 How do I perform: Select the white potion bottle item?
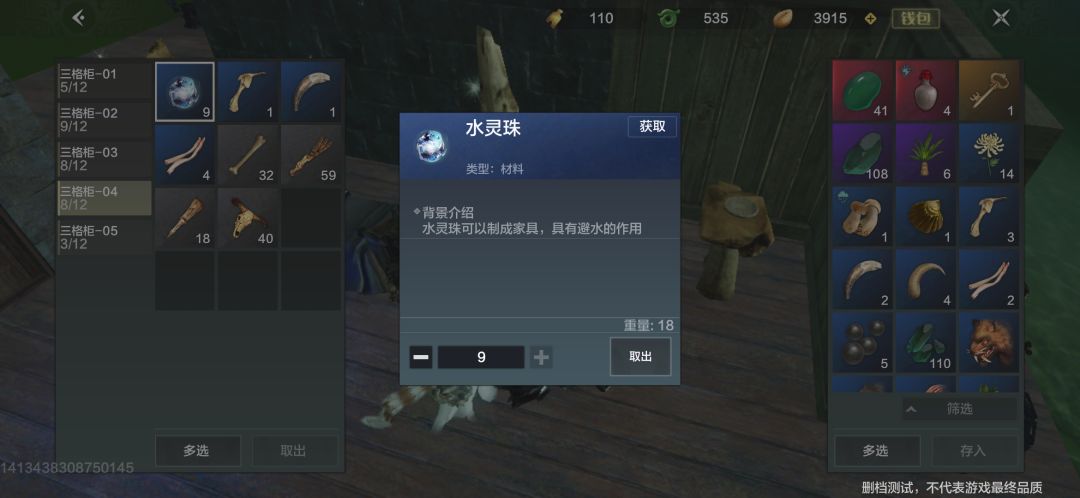click(925, 90)
